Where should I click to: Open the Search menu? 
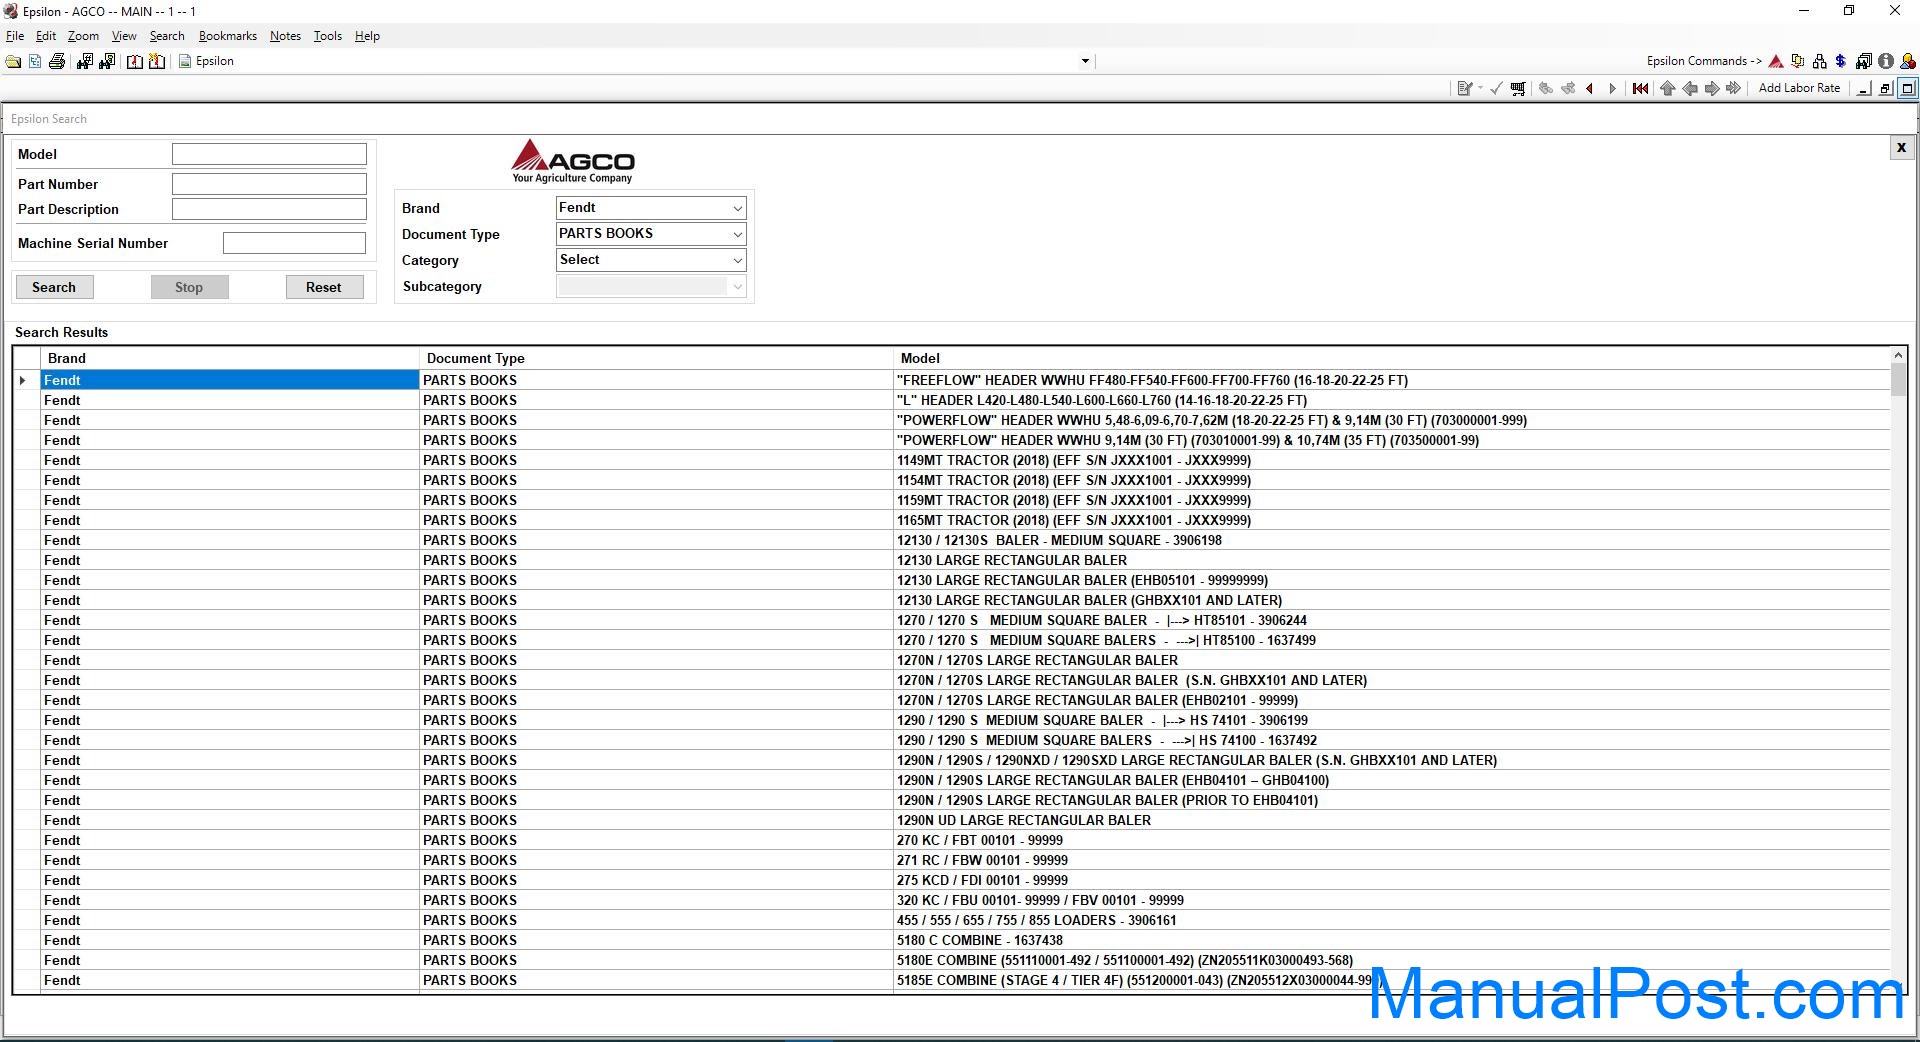click(x=167, y=36)
